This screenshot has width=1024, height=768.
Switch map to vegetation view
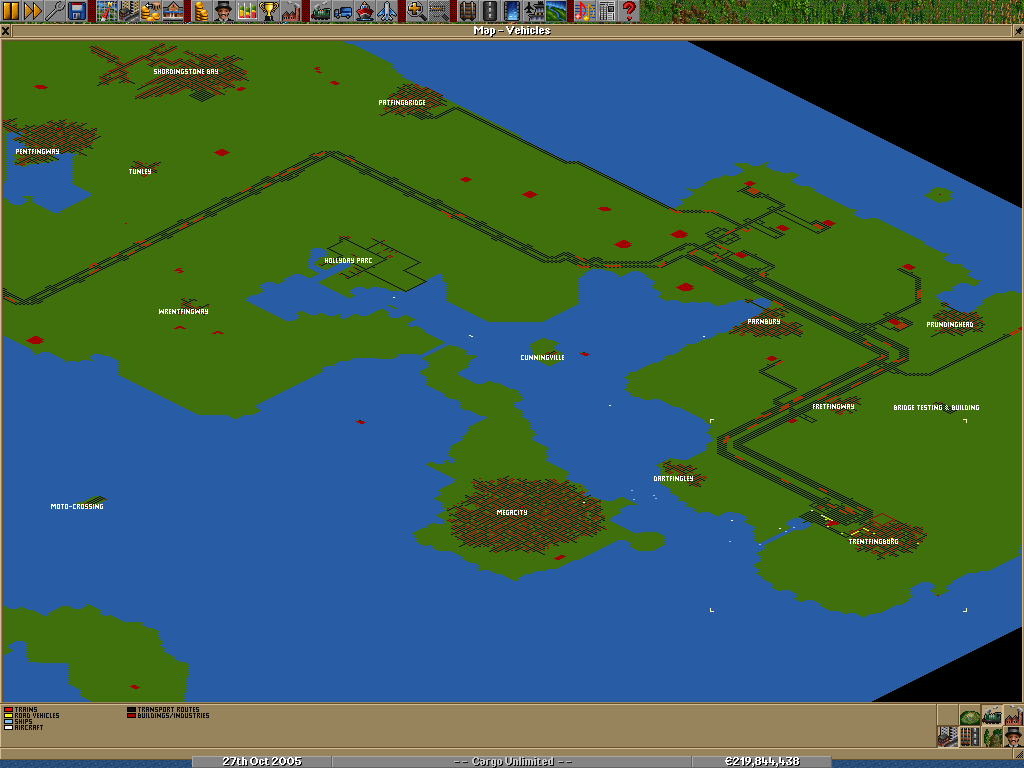pyautogui.click(x=992, y=737)
